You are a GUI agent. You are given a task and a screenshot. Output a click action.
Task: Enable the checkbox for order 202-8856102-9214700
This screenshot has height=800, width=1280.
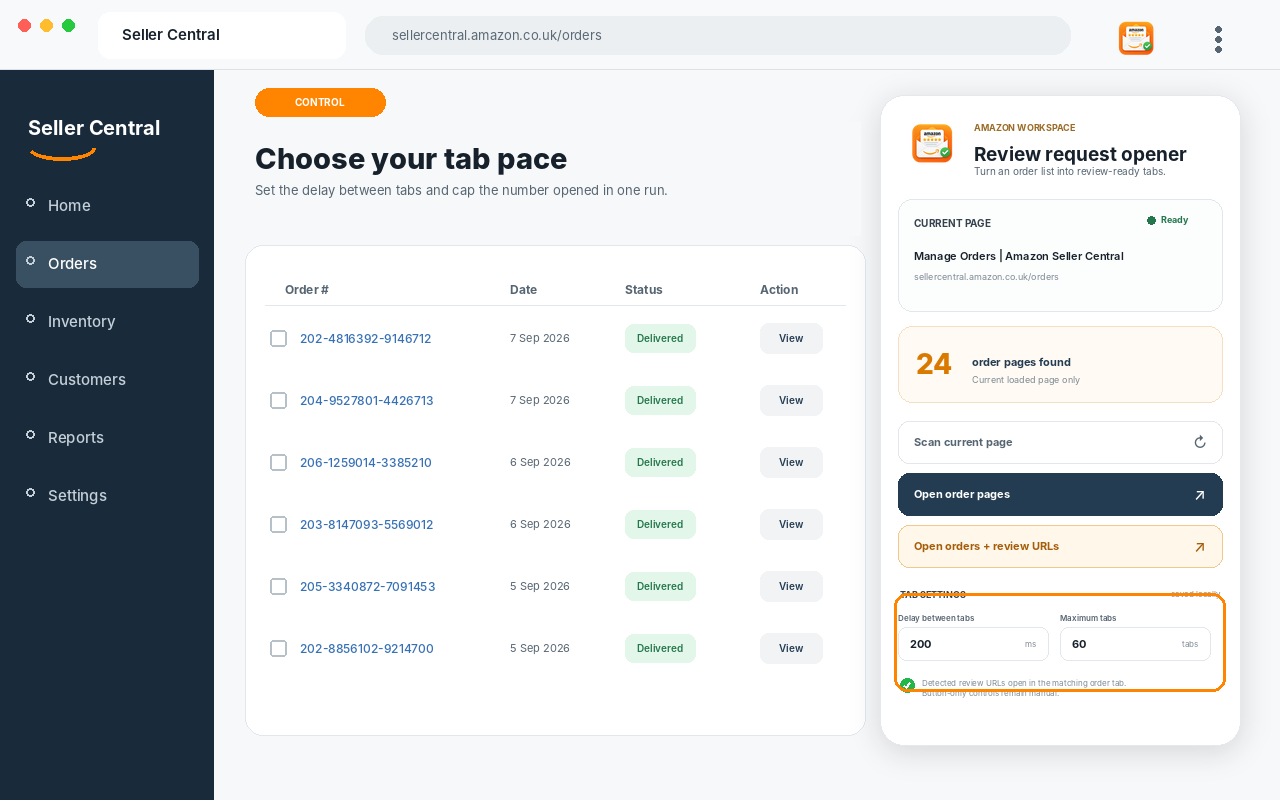279,649
